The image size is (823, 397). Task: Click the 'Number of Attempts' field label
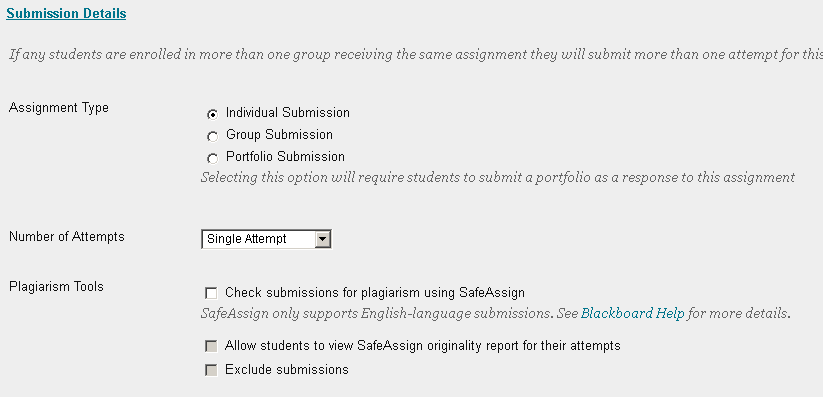click(x=67, y=237)
